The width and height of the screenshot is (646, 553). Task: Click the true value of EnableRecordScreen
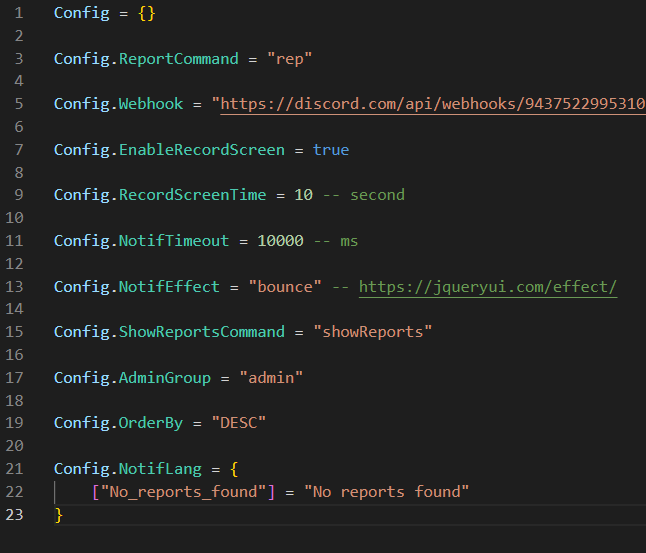[331, 150]
